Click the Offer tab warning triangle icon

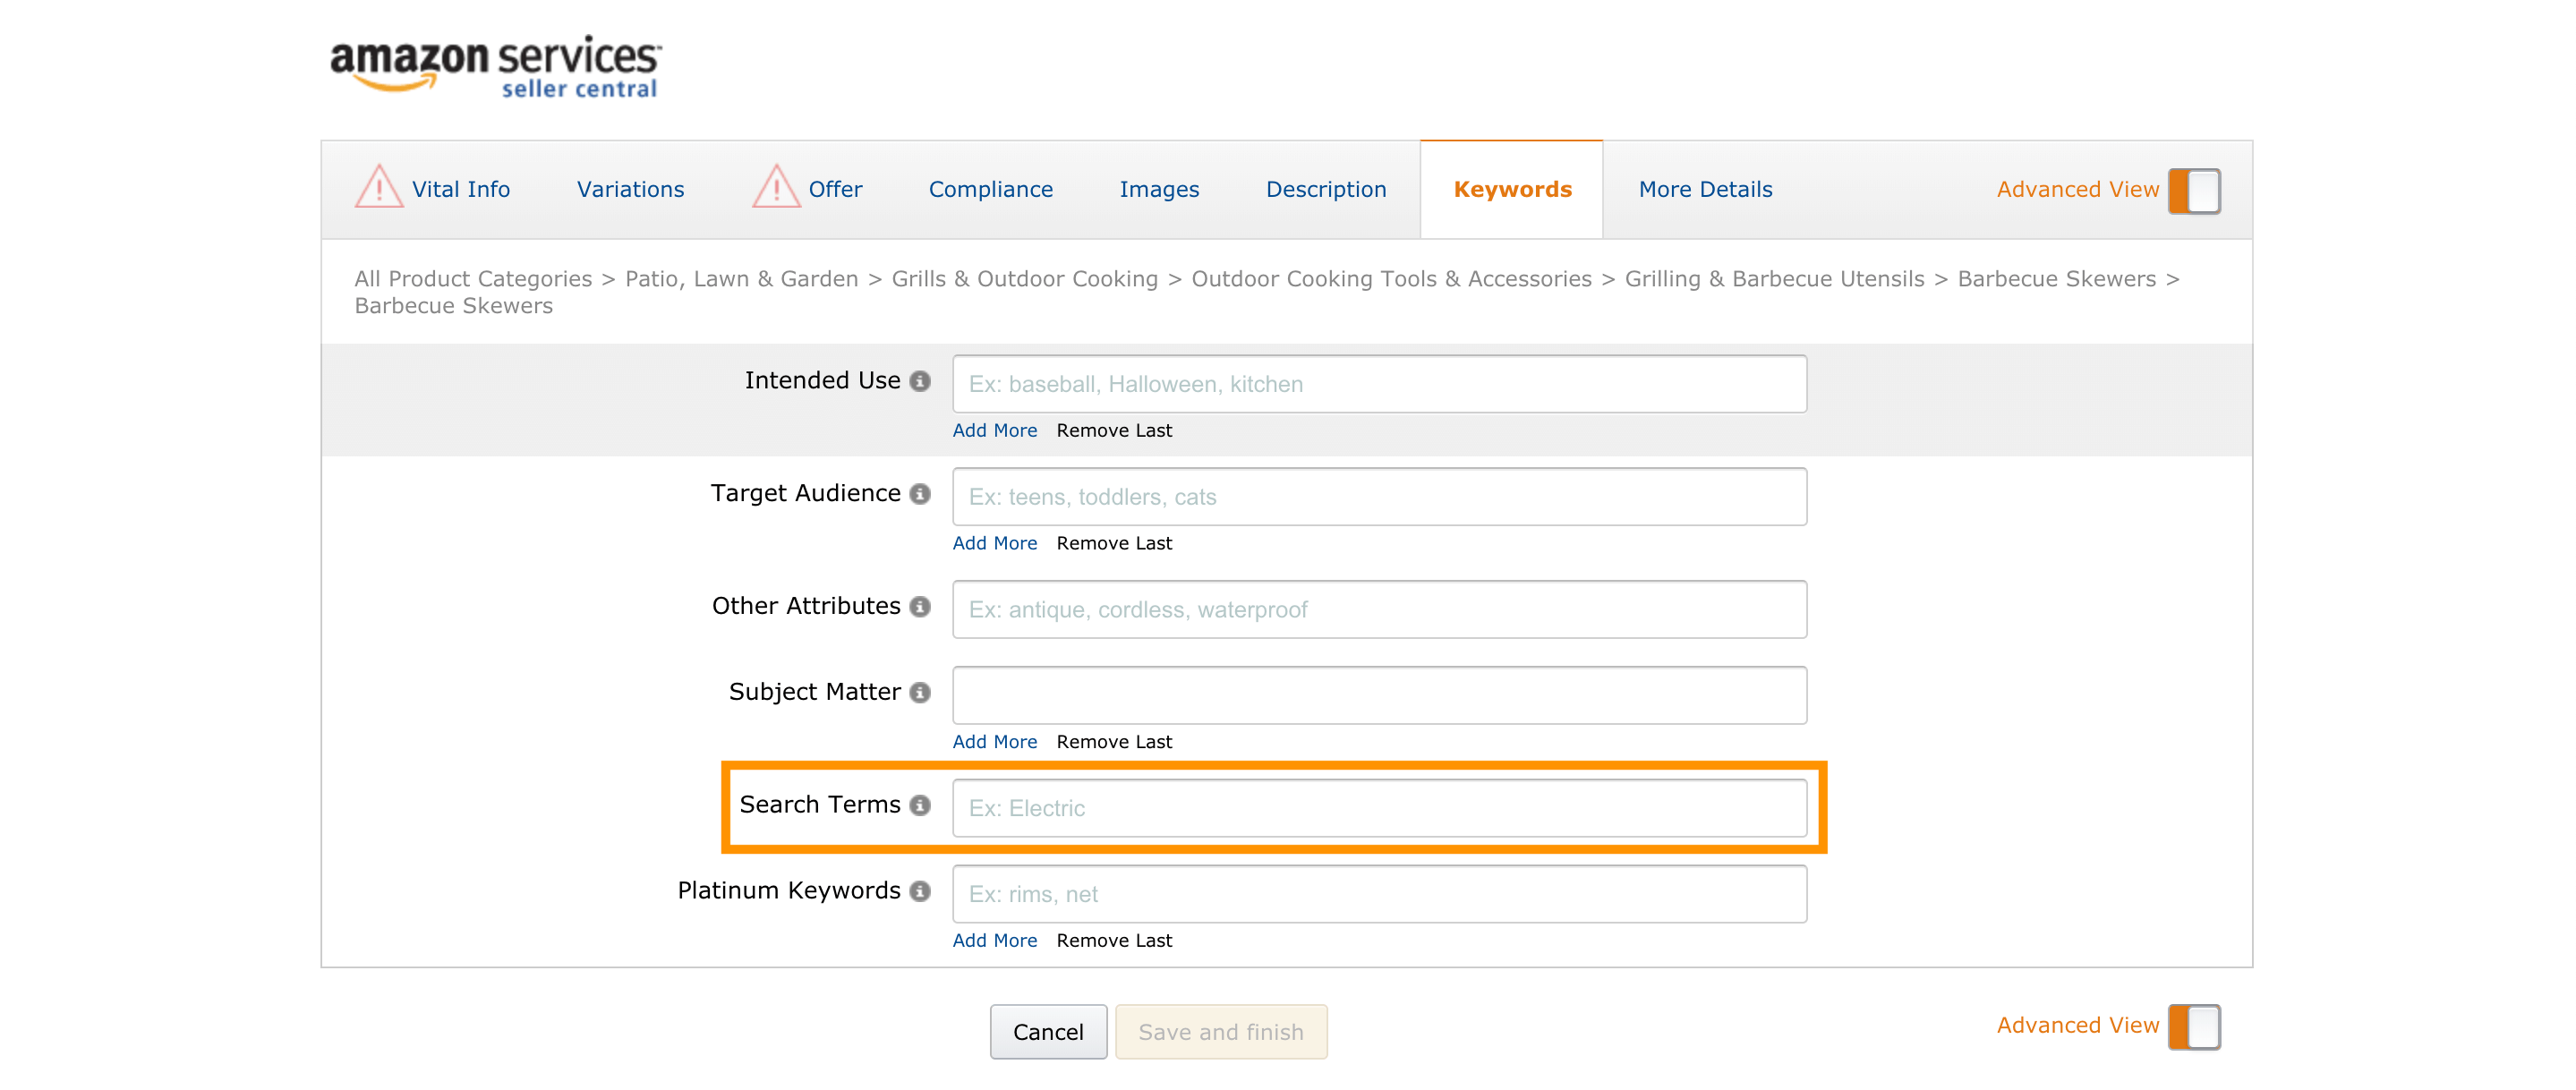pos(776,187)
